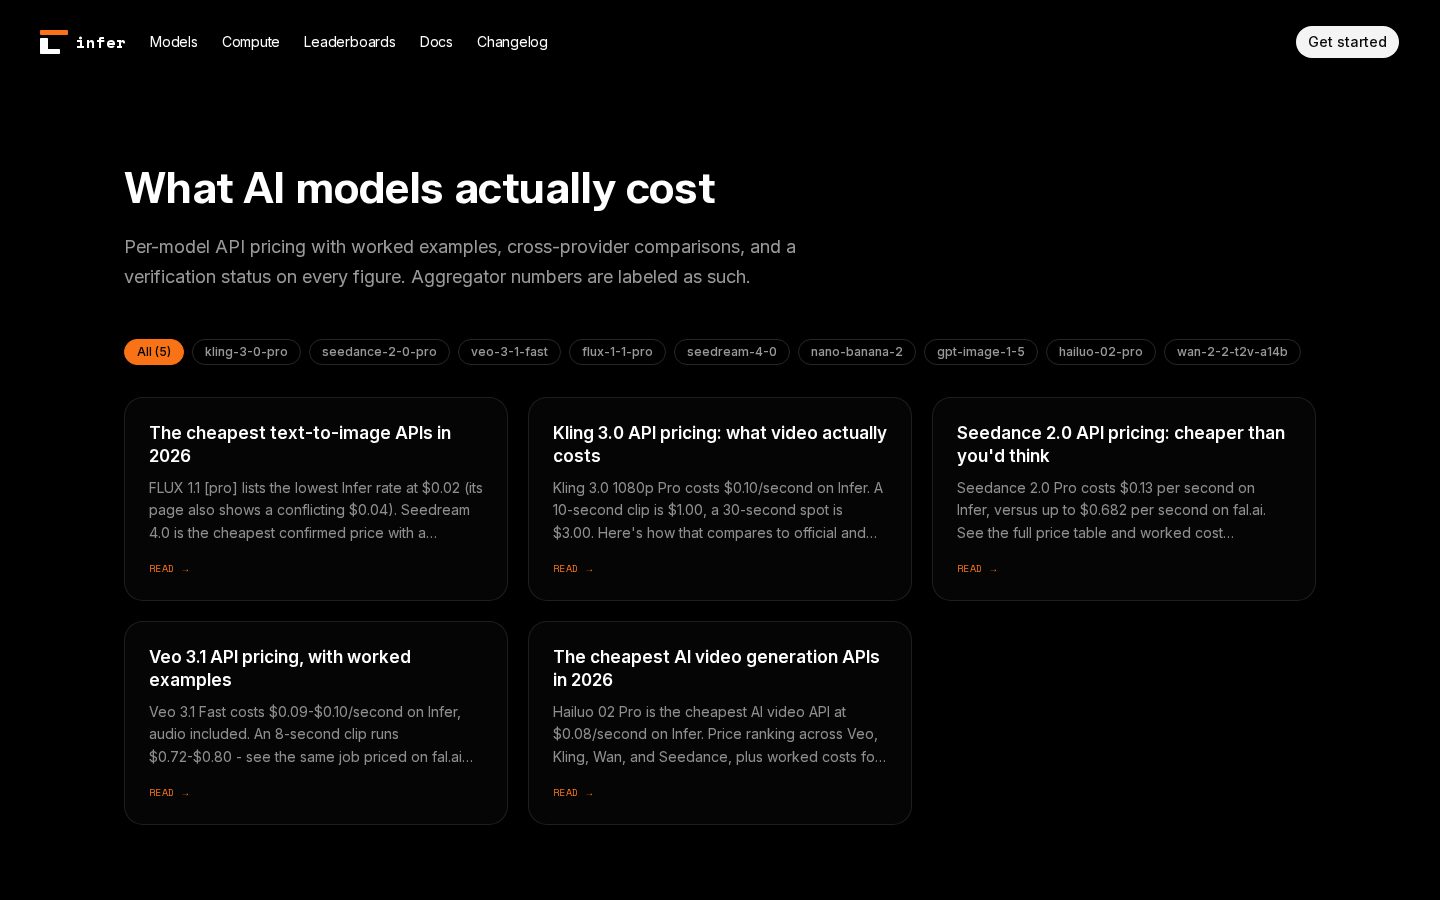The width and height of the screenshot is (1440, 900).
Task: Open the Kling 3.0 API pricing article title
Action: coord(720,444)
